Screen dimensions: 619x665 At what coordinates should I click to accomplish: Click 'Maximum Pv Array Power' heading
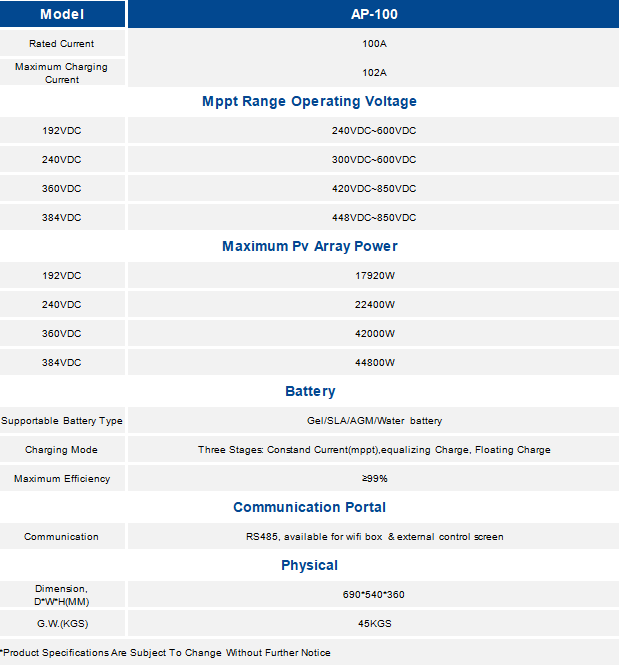coord(310,246)
